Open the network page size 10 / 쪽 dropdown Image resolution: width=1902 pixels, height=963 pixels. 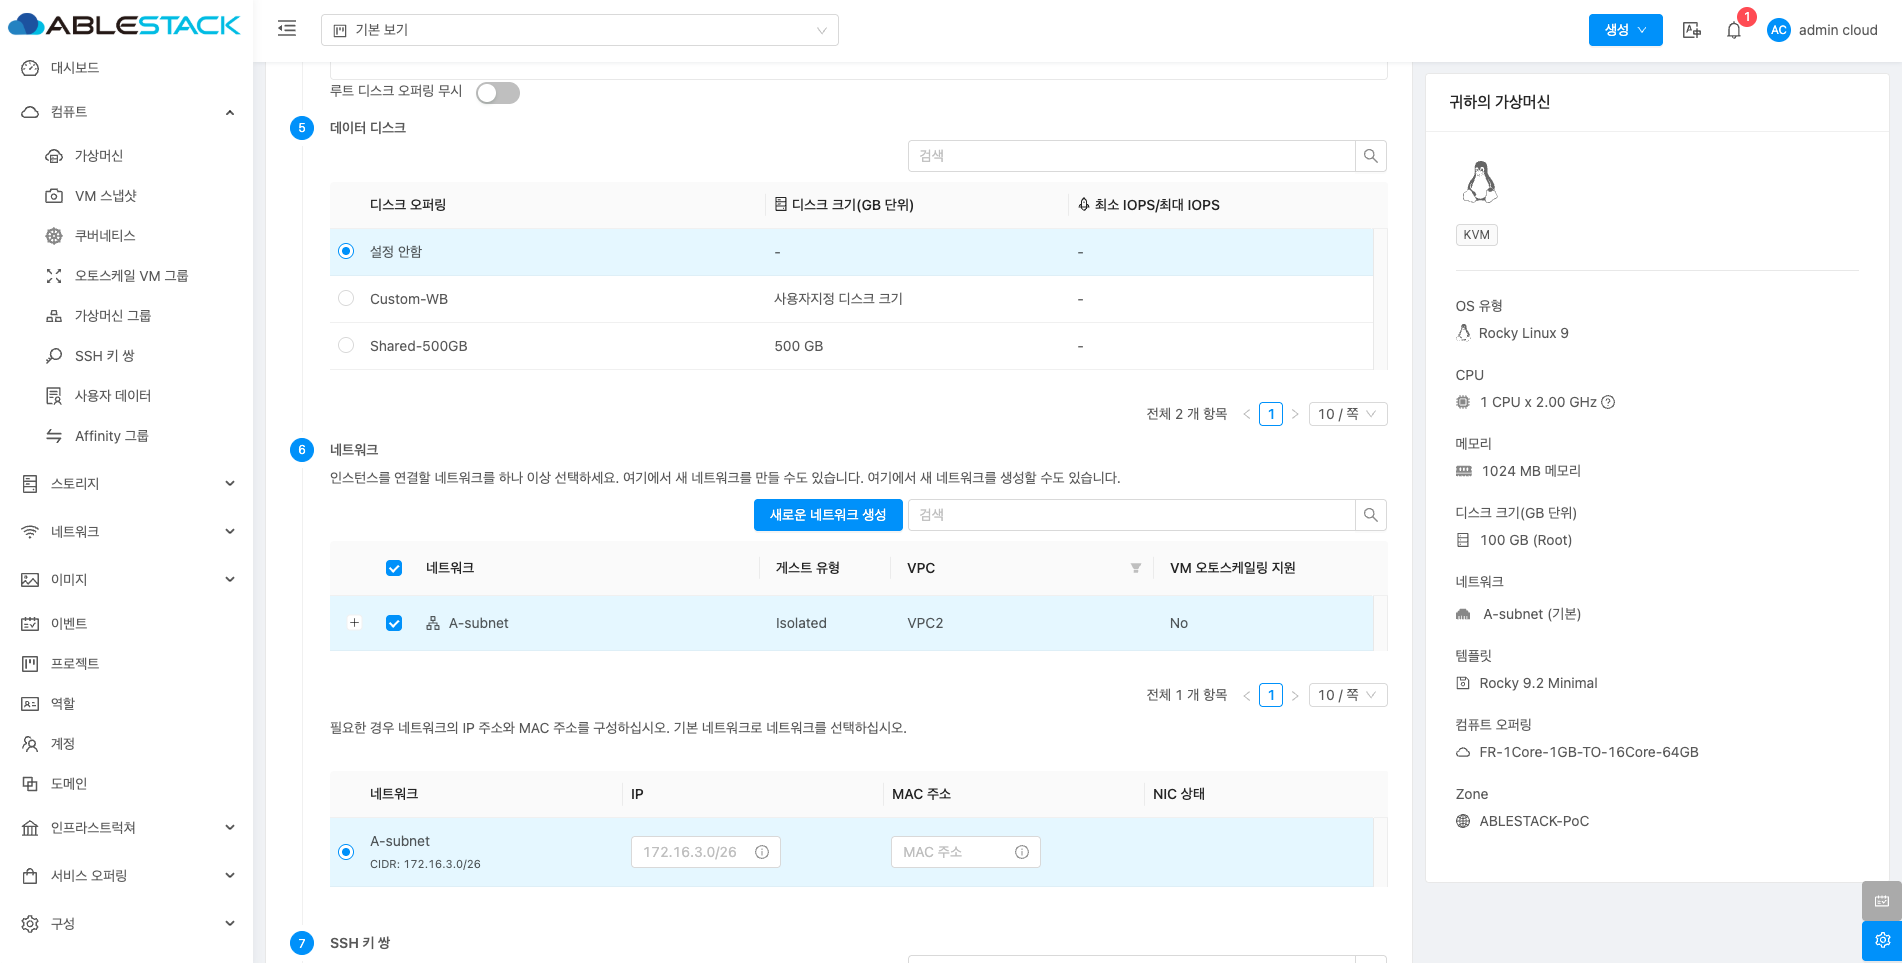point(1347,695)
